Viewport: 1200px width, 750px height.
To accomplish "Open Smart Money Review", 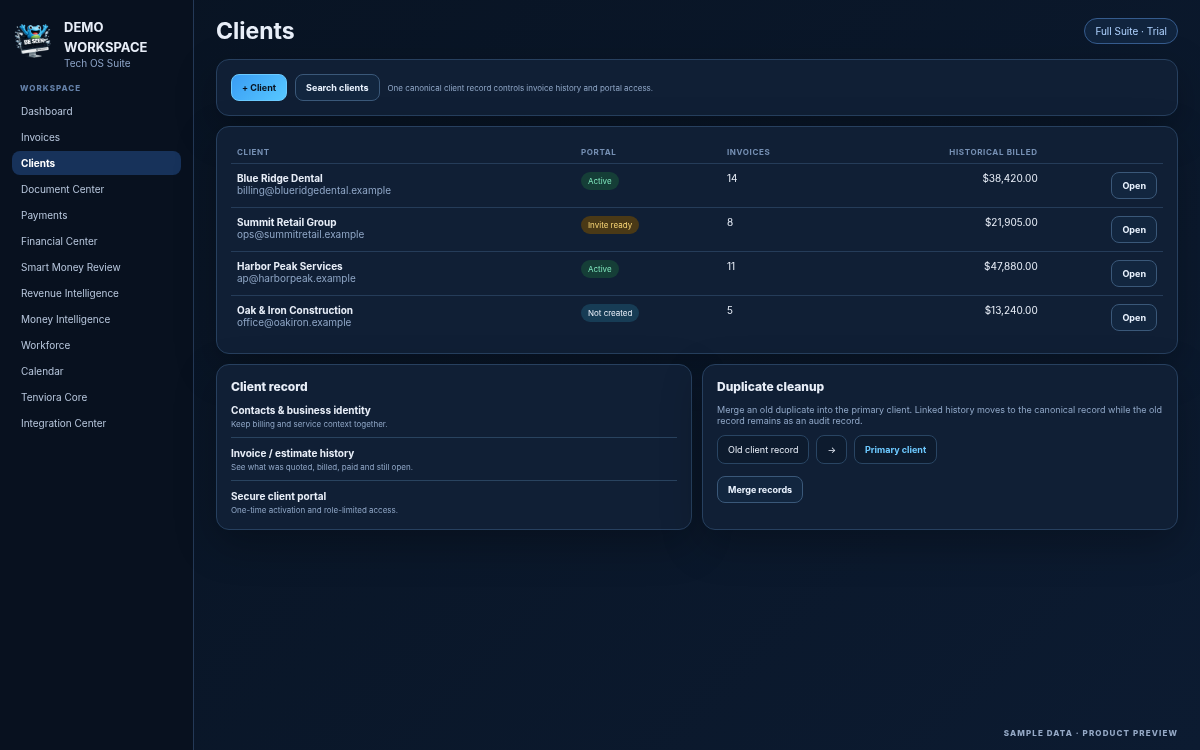I will (96, 267).
